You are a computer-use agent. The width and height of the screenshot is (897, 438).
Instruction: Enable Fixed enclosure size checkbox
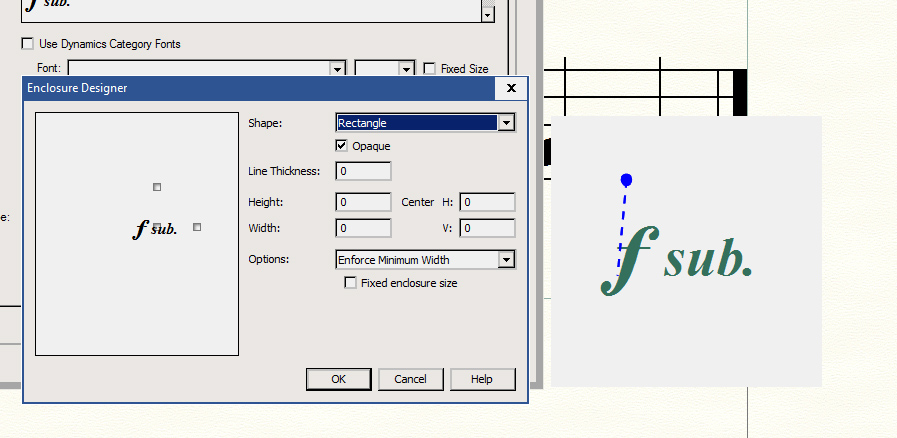pyautogui.click(x=351, y=283)
